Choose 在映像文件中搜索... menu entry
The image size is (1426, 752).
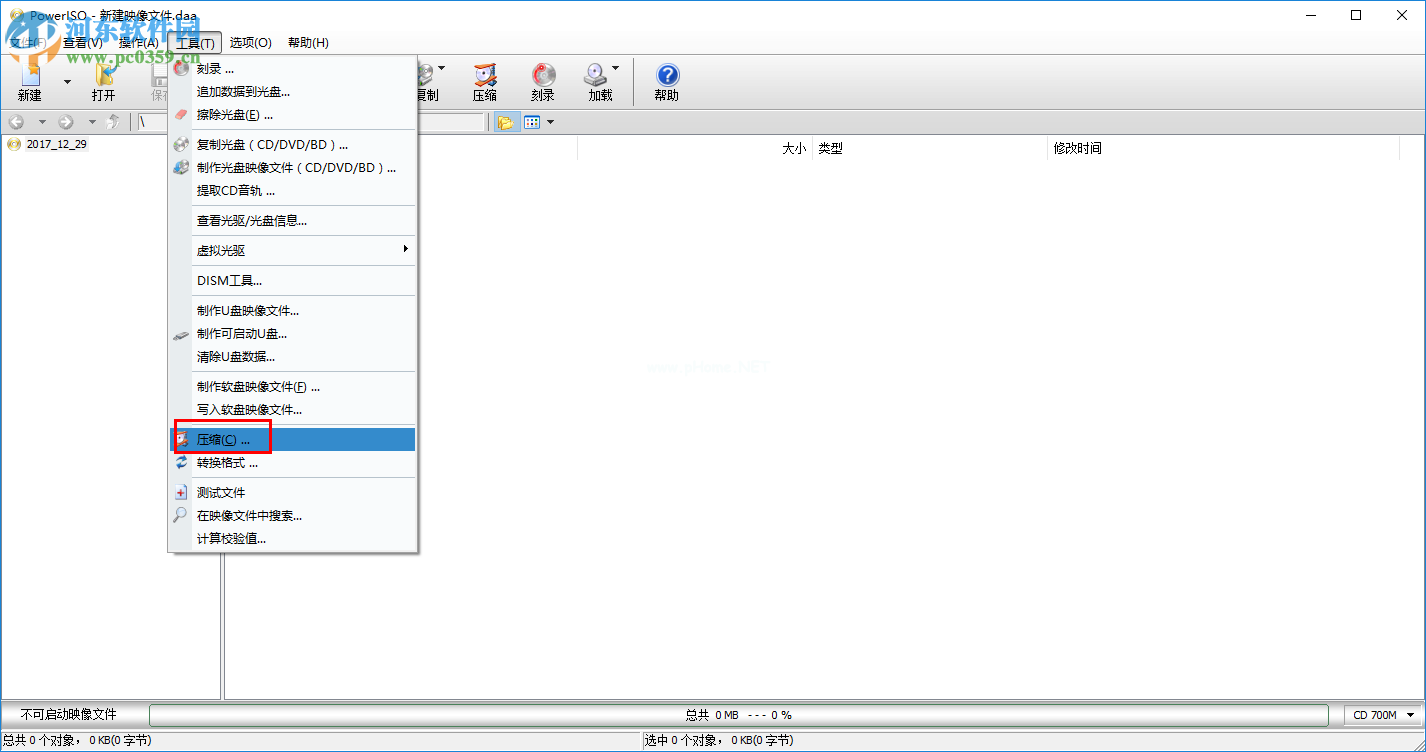point(292,516)
